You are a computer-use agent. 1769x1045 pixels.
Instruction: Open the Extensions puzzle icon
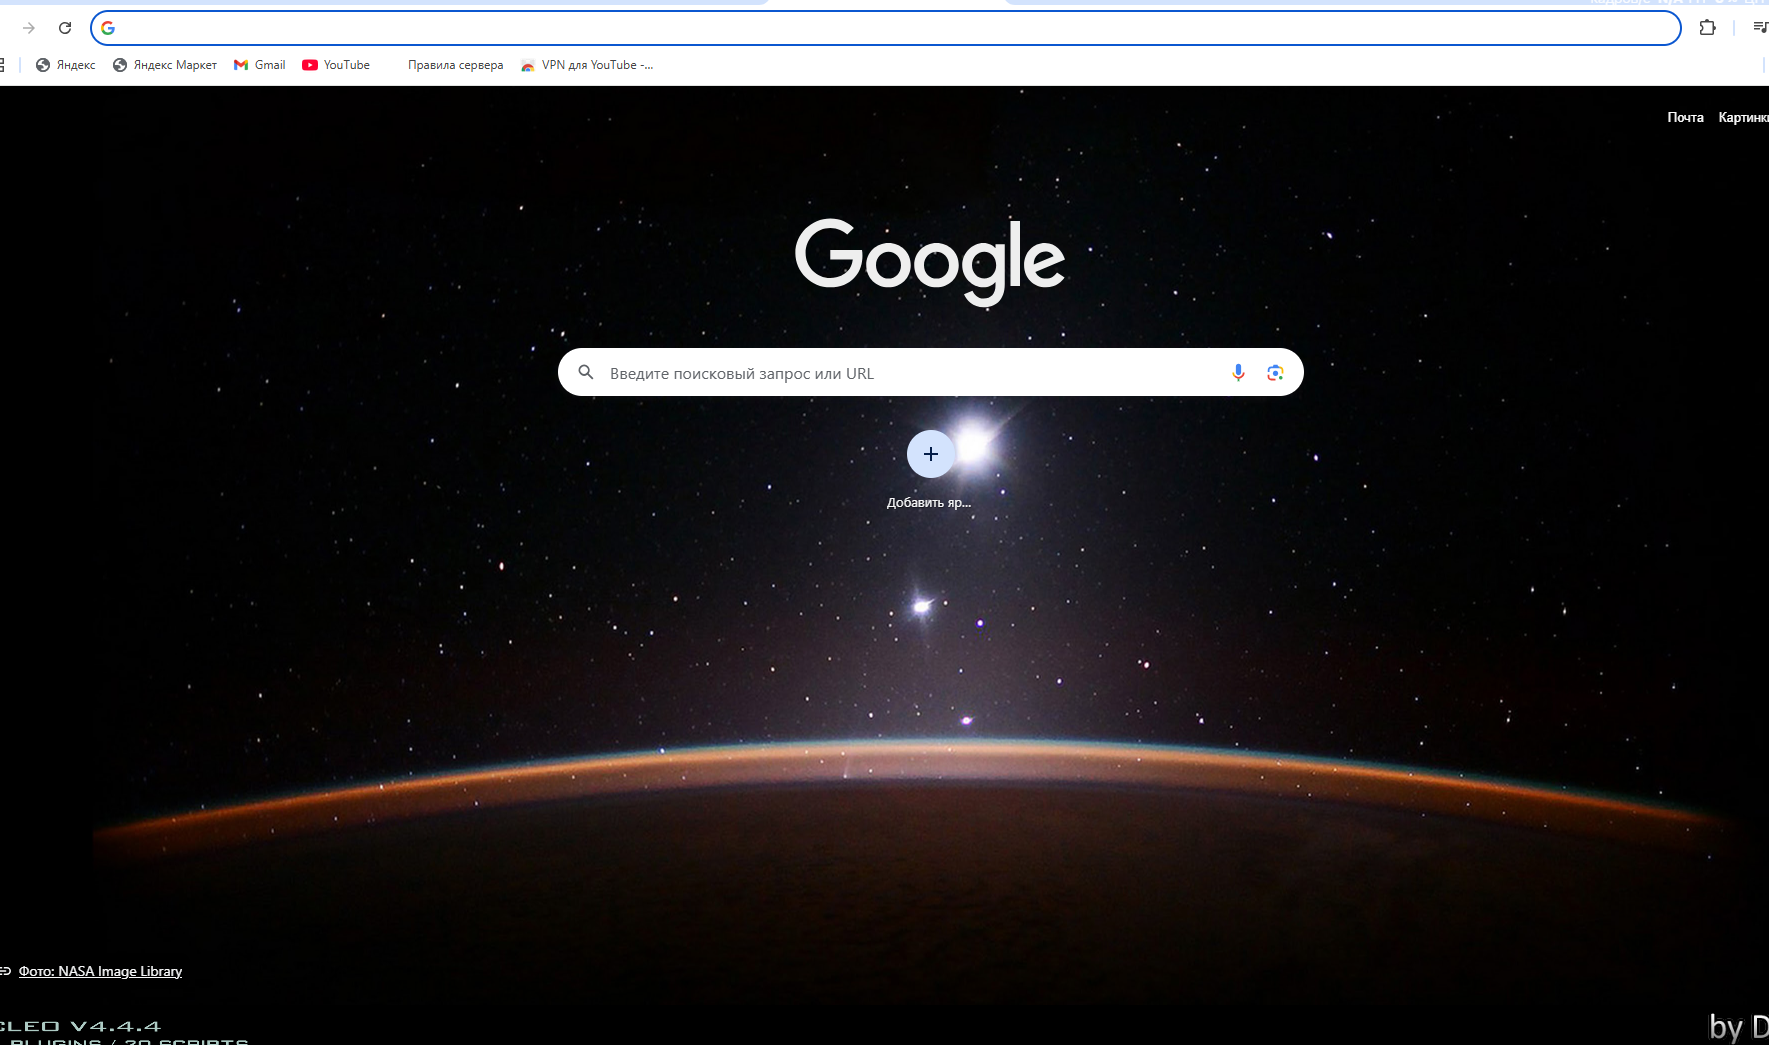[x=1707, y=28]
